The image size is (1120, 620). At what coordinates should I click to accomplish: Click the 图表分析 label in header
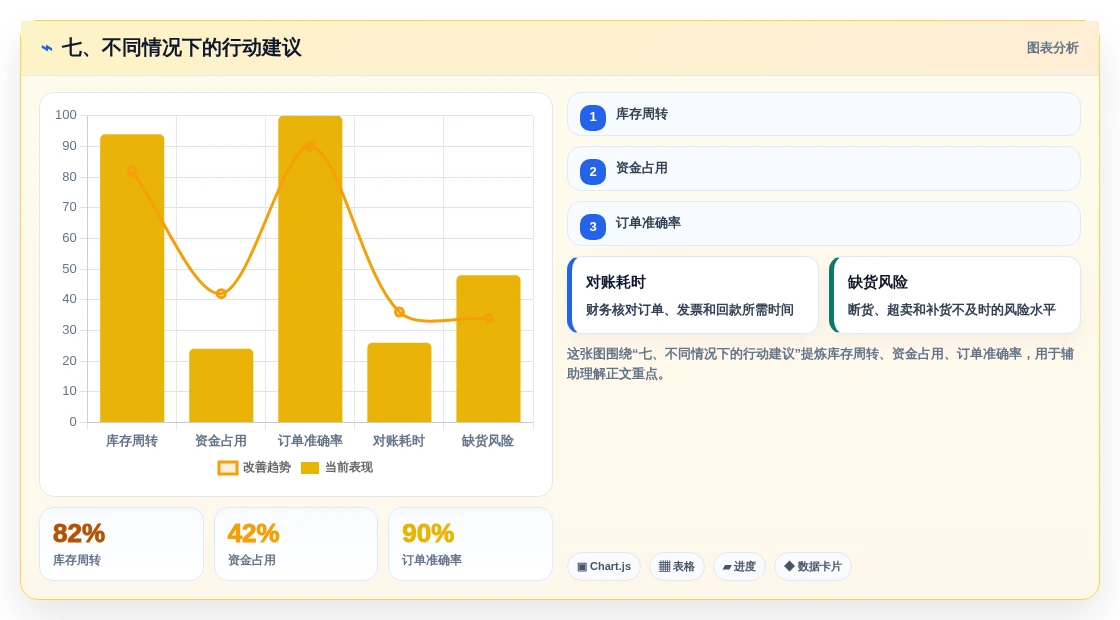[x=1052, y=48]
